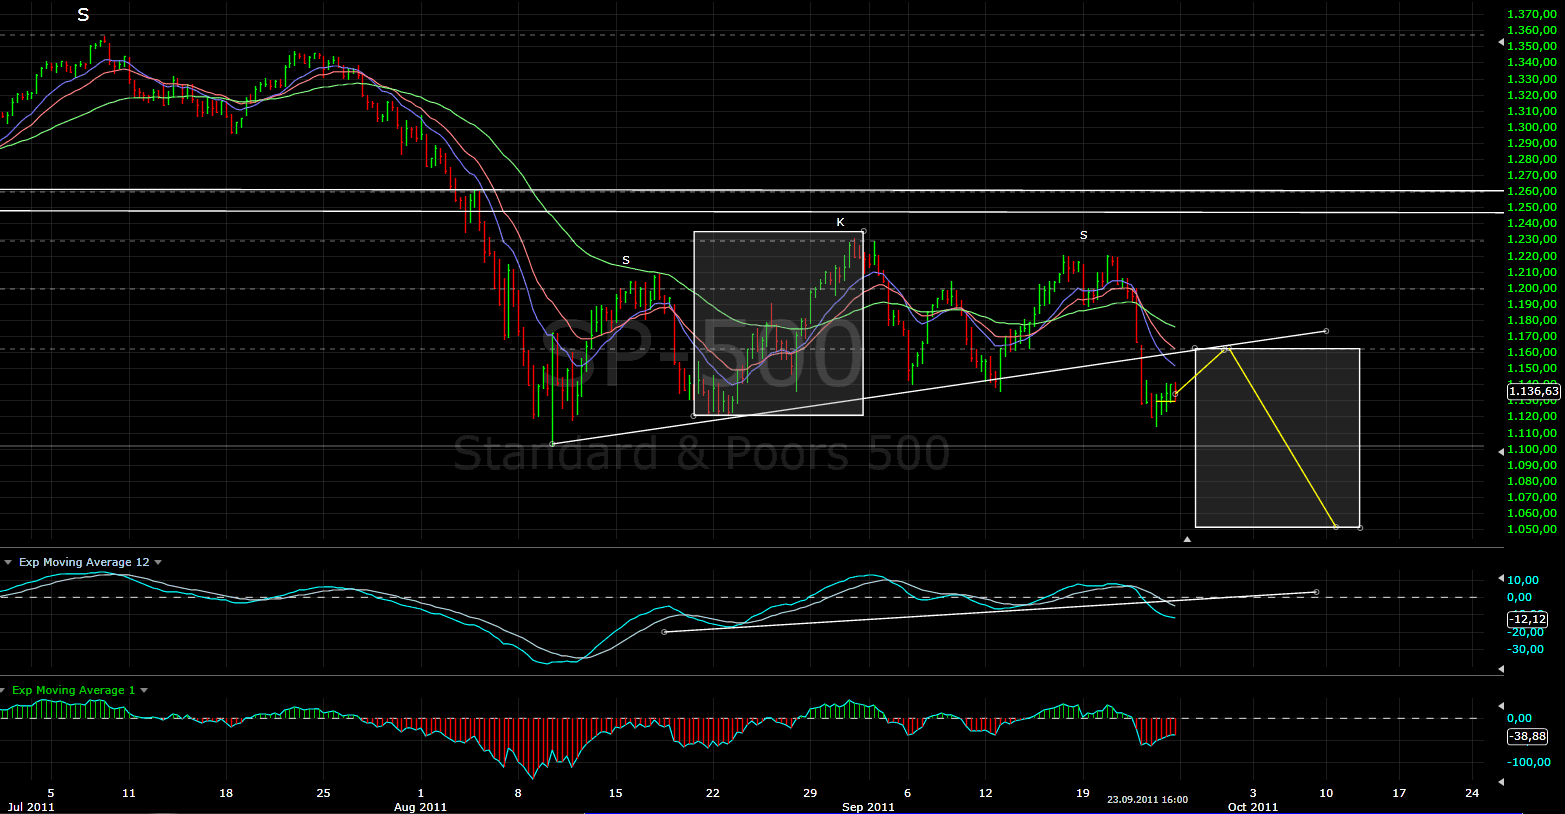Select the large S annotation at top left
The width and height of the screenshot is (1565, 814).
pos(83,15)
